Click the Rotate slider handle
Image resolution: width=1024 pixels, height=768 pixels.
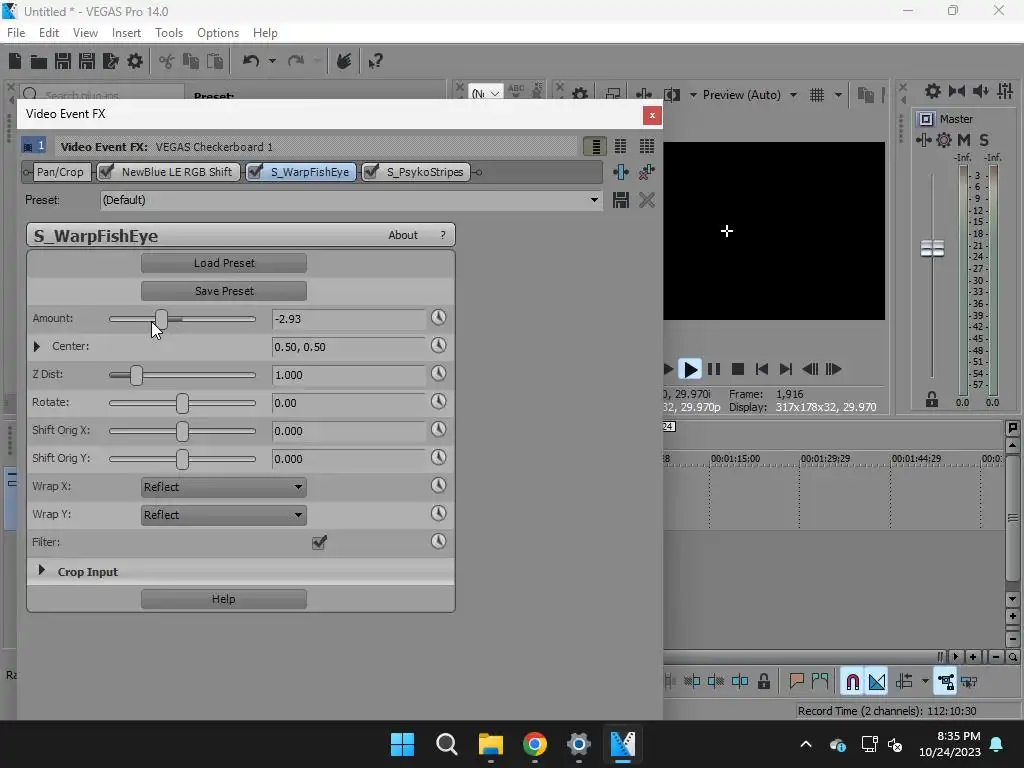(x=182, y=403)
